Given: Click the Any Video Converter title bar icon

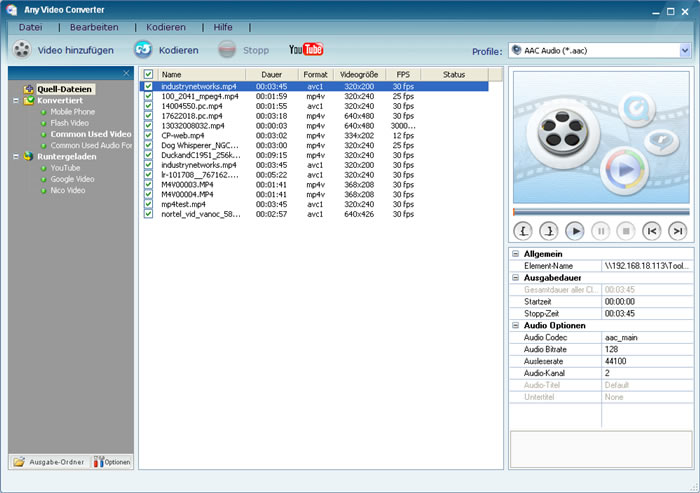Looking at the screenshot, I should pyautogui.click(x=12, y=10).
